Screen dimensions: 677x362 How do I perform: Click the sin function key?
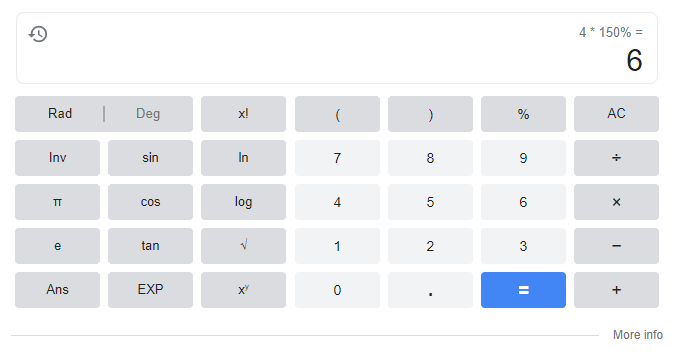pos(150,158)
